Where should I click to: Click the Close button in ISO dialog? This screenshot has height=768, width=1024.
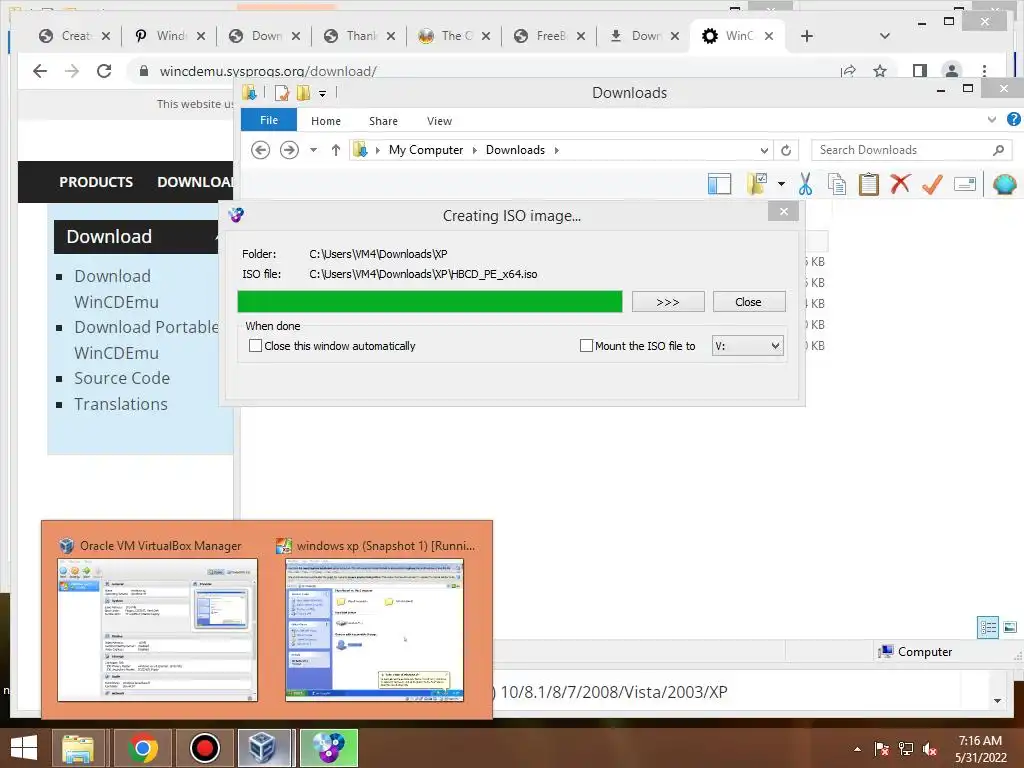[x=748, y=302]
